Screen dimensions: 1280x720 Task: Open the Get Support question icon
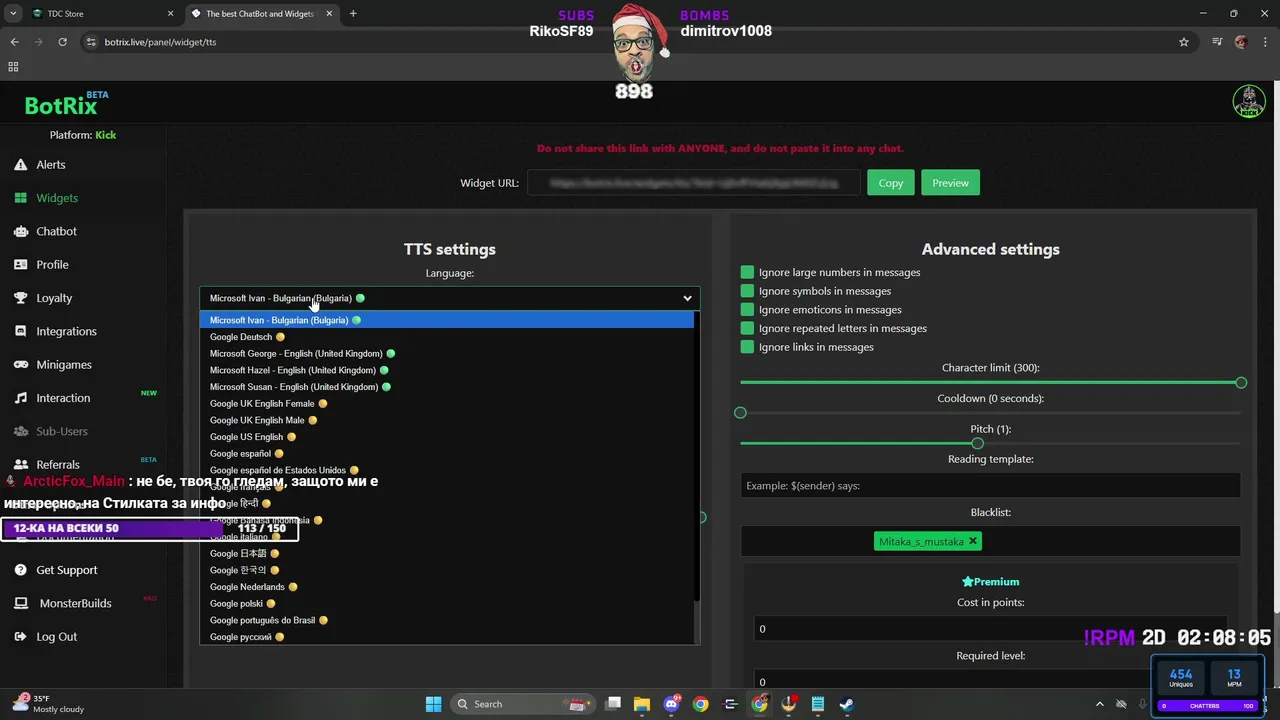point(20,570)
